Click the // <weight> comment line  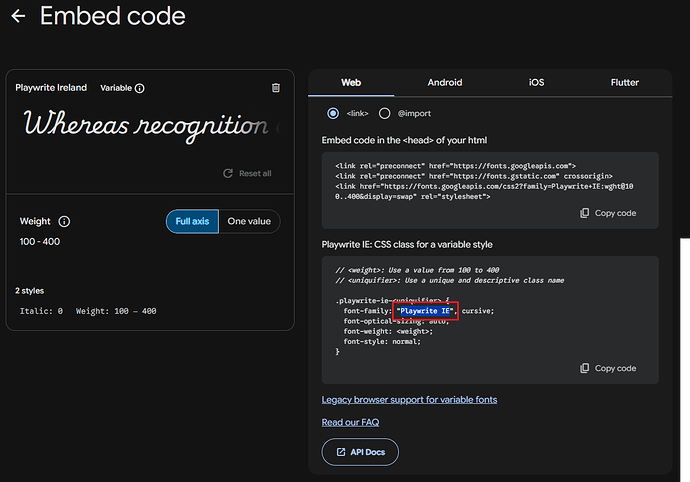point(417,270)
